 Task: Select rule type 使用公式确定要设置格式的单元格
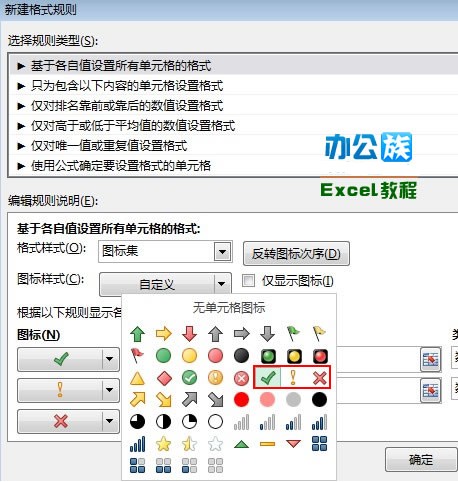(x=121, y=165)
